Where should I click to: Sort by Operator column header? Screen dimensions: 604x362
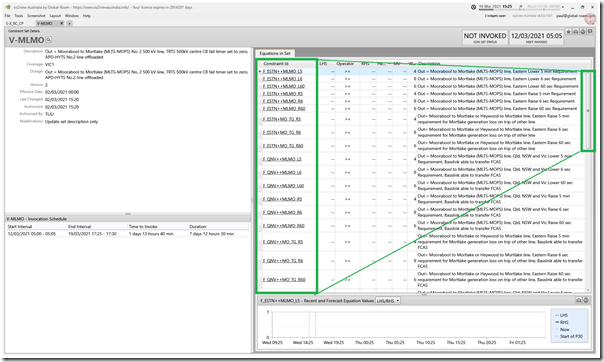coord(345,64)
